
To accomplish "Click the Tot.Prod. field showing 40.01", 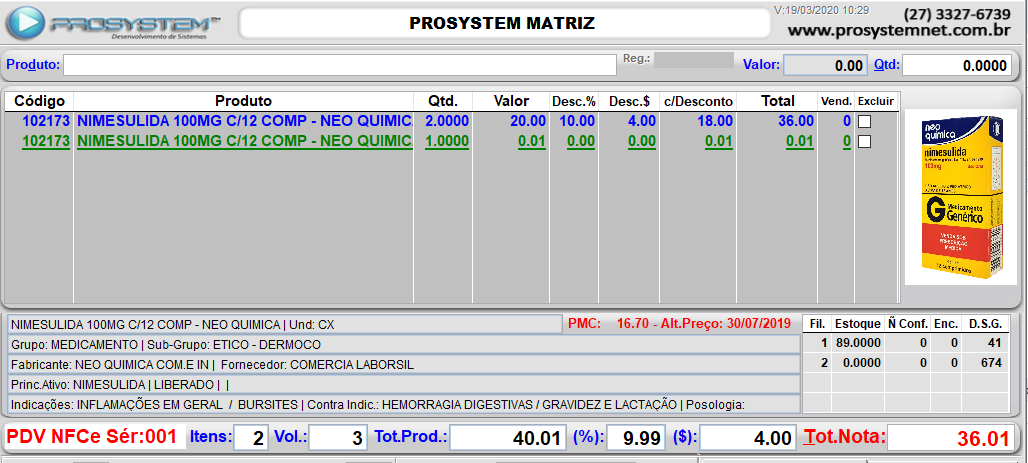I will (507, 437).
